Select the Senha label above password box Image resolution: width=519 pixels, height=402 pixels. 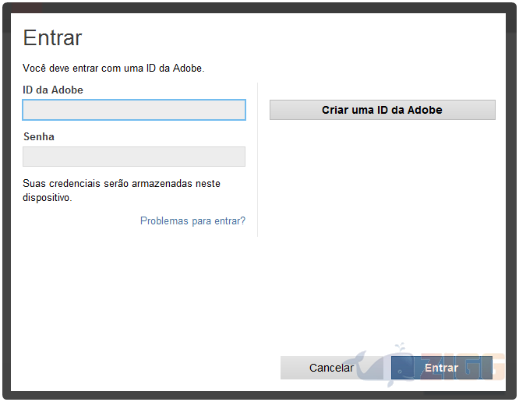pyautogui.click(x=39, y=137)
